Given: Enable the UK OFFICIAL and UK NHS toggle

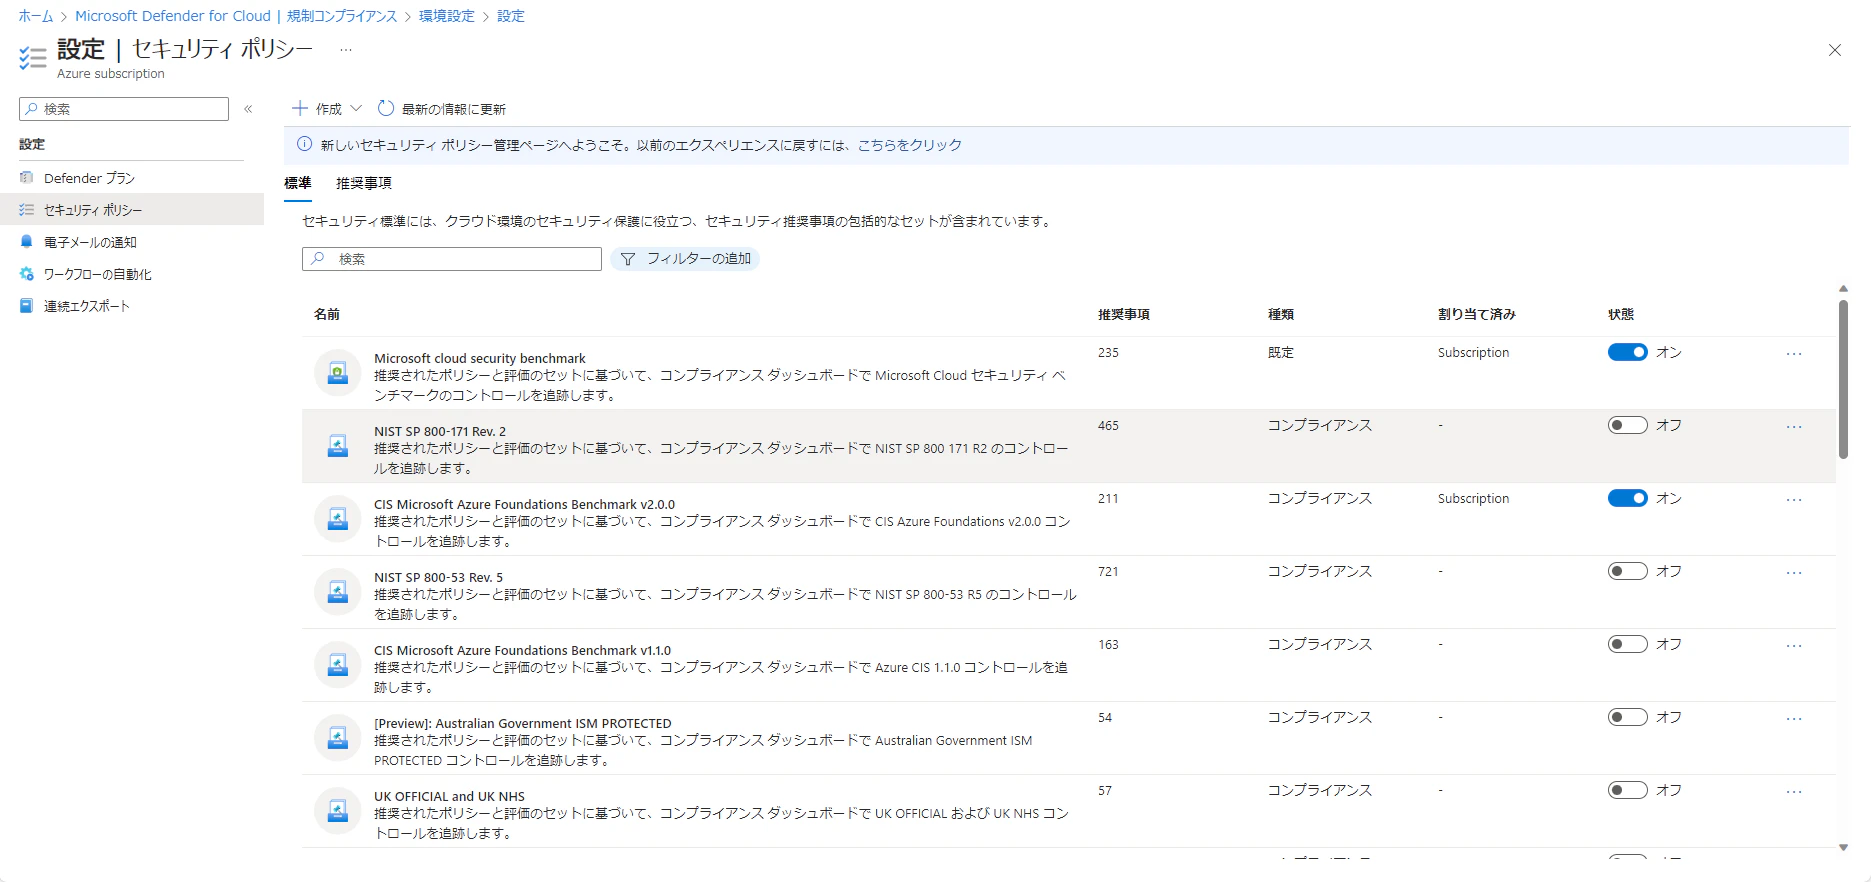Looking at the screenshot, I should (1627, 790).
